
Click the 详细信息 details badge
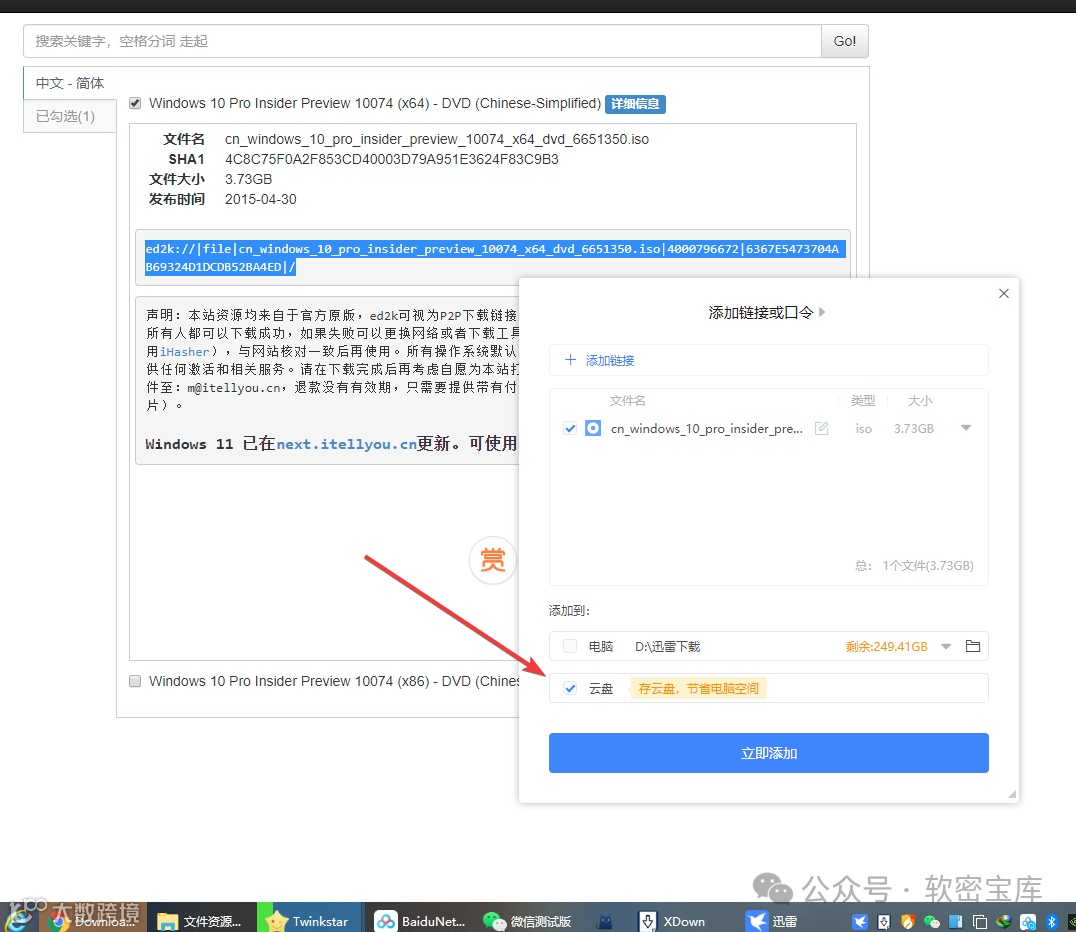point(635,104)
